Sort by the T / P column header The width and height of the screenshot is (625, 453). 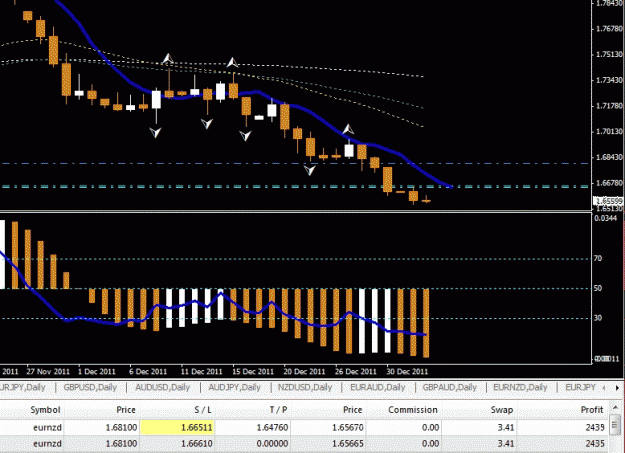[279, 410]
